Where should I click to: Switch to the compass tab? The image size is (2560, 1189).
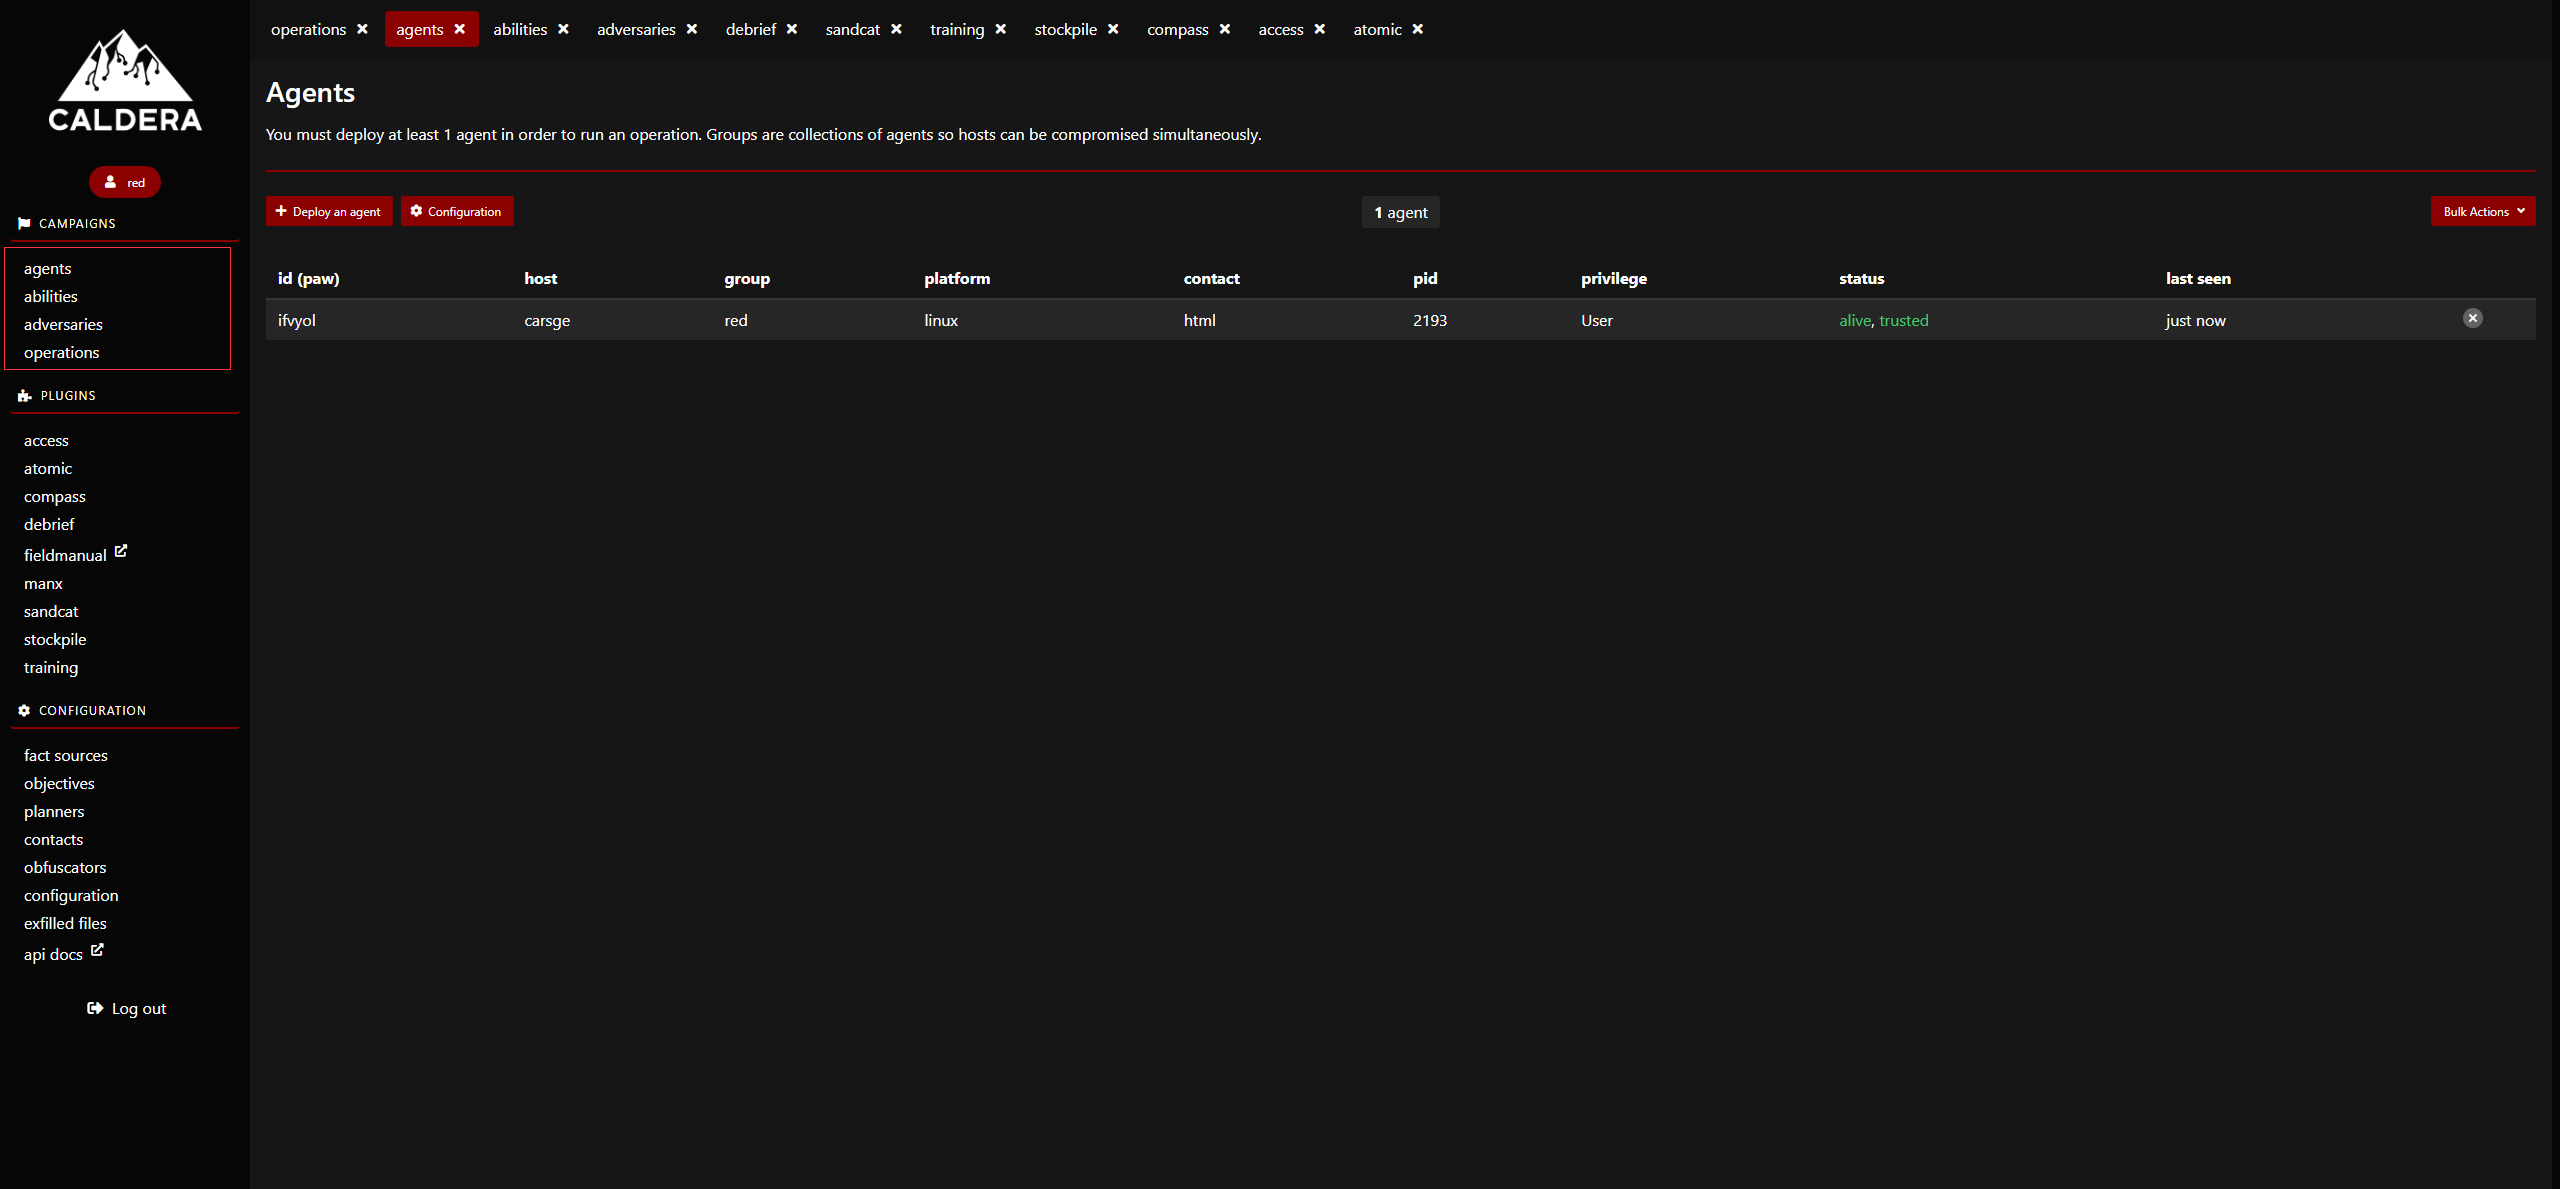(1178, 29)
